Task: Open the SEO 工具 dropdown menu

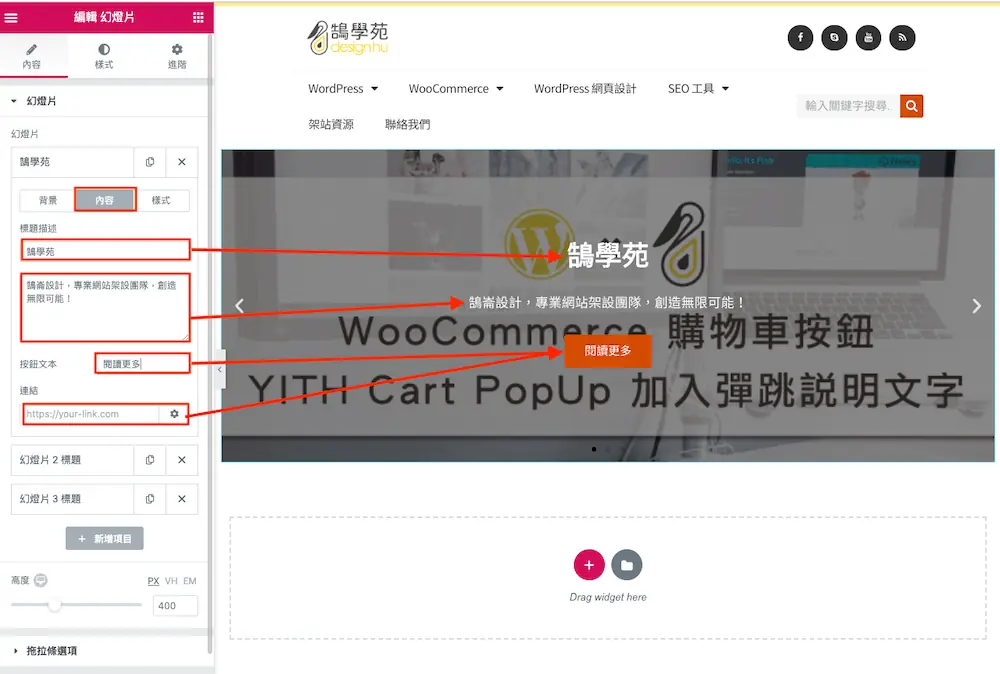Action: click(x=698, y=89)
